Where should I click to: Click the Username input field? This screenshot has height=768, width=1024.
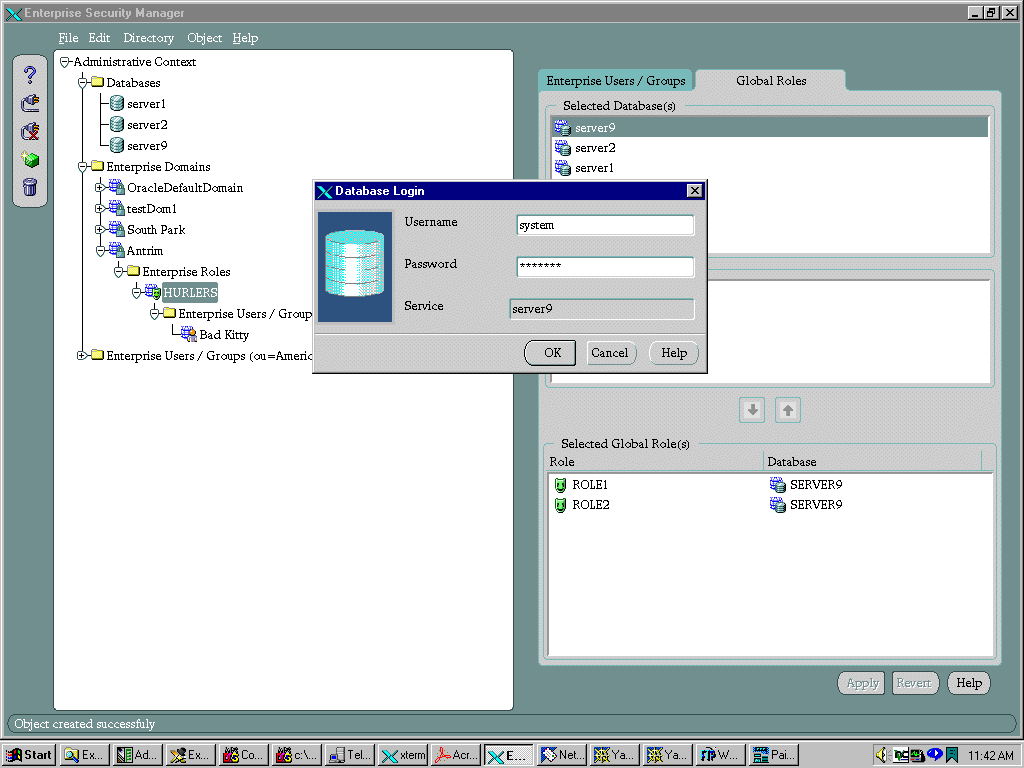coord(605,226)
